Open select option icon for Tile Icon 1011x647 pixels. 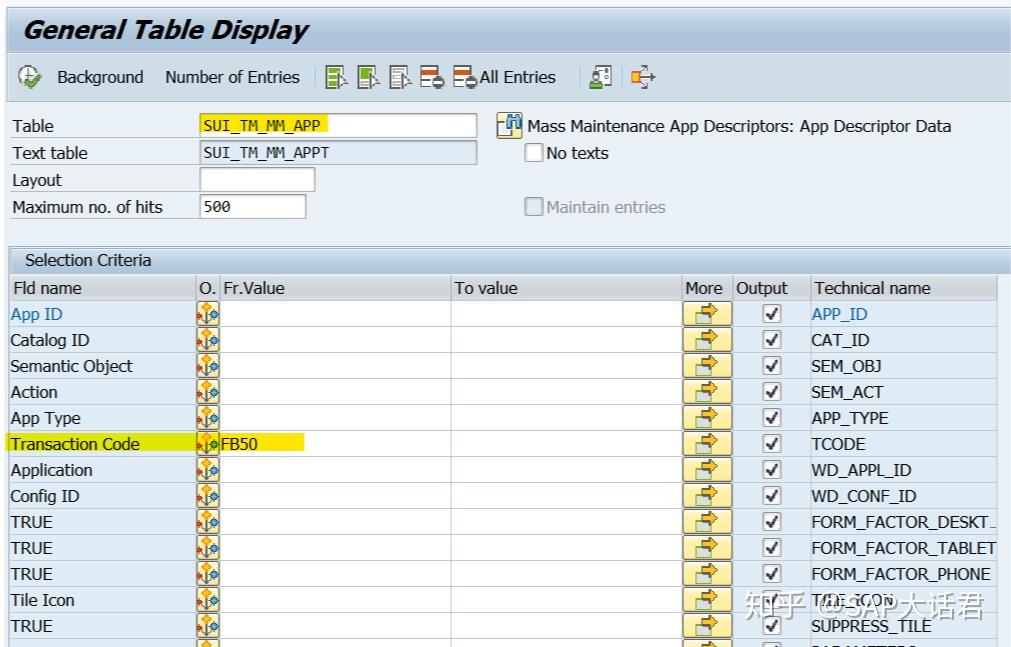point(208,600)
